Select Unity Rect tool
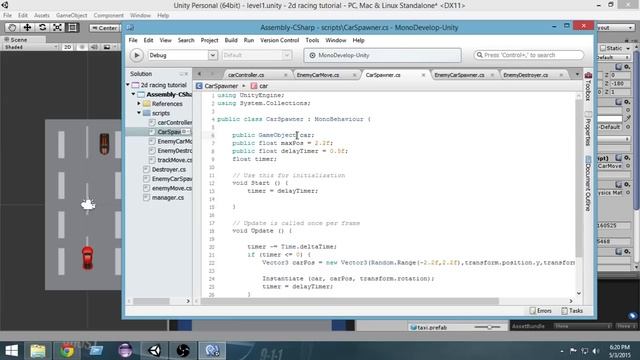The height and width of the screenshot is (360, 640). [x=73, y=27]
